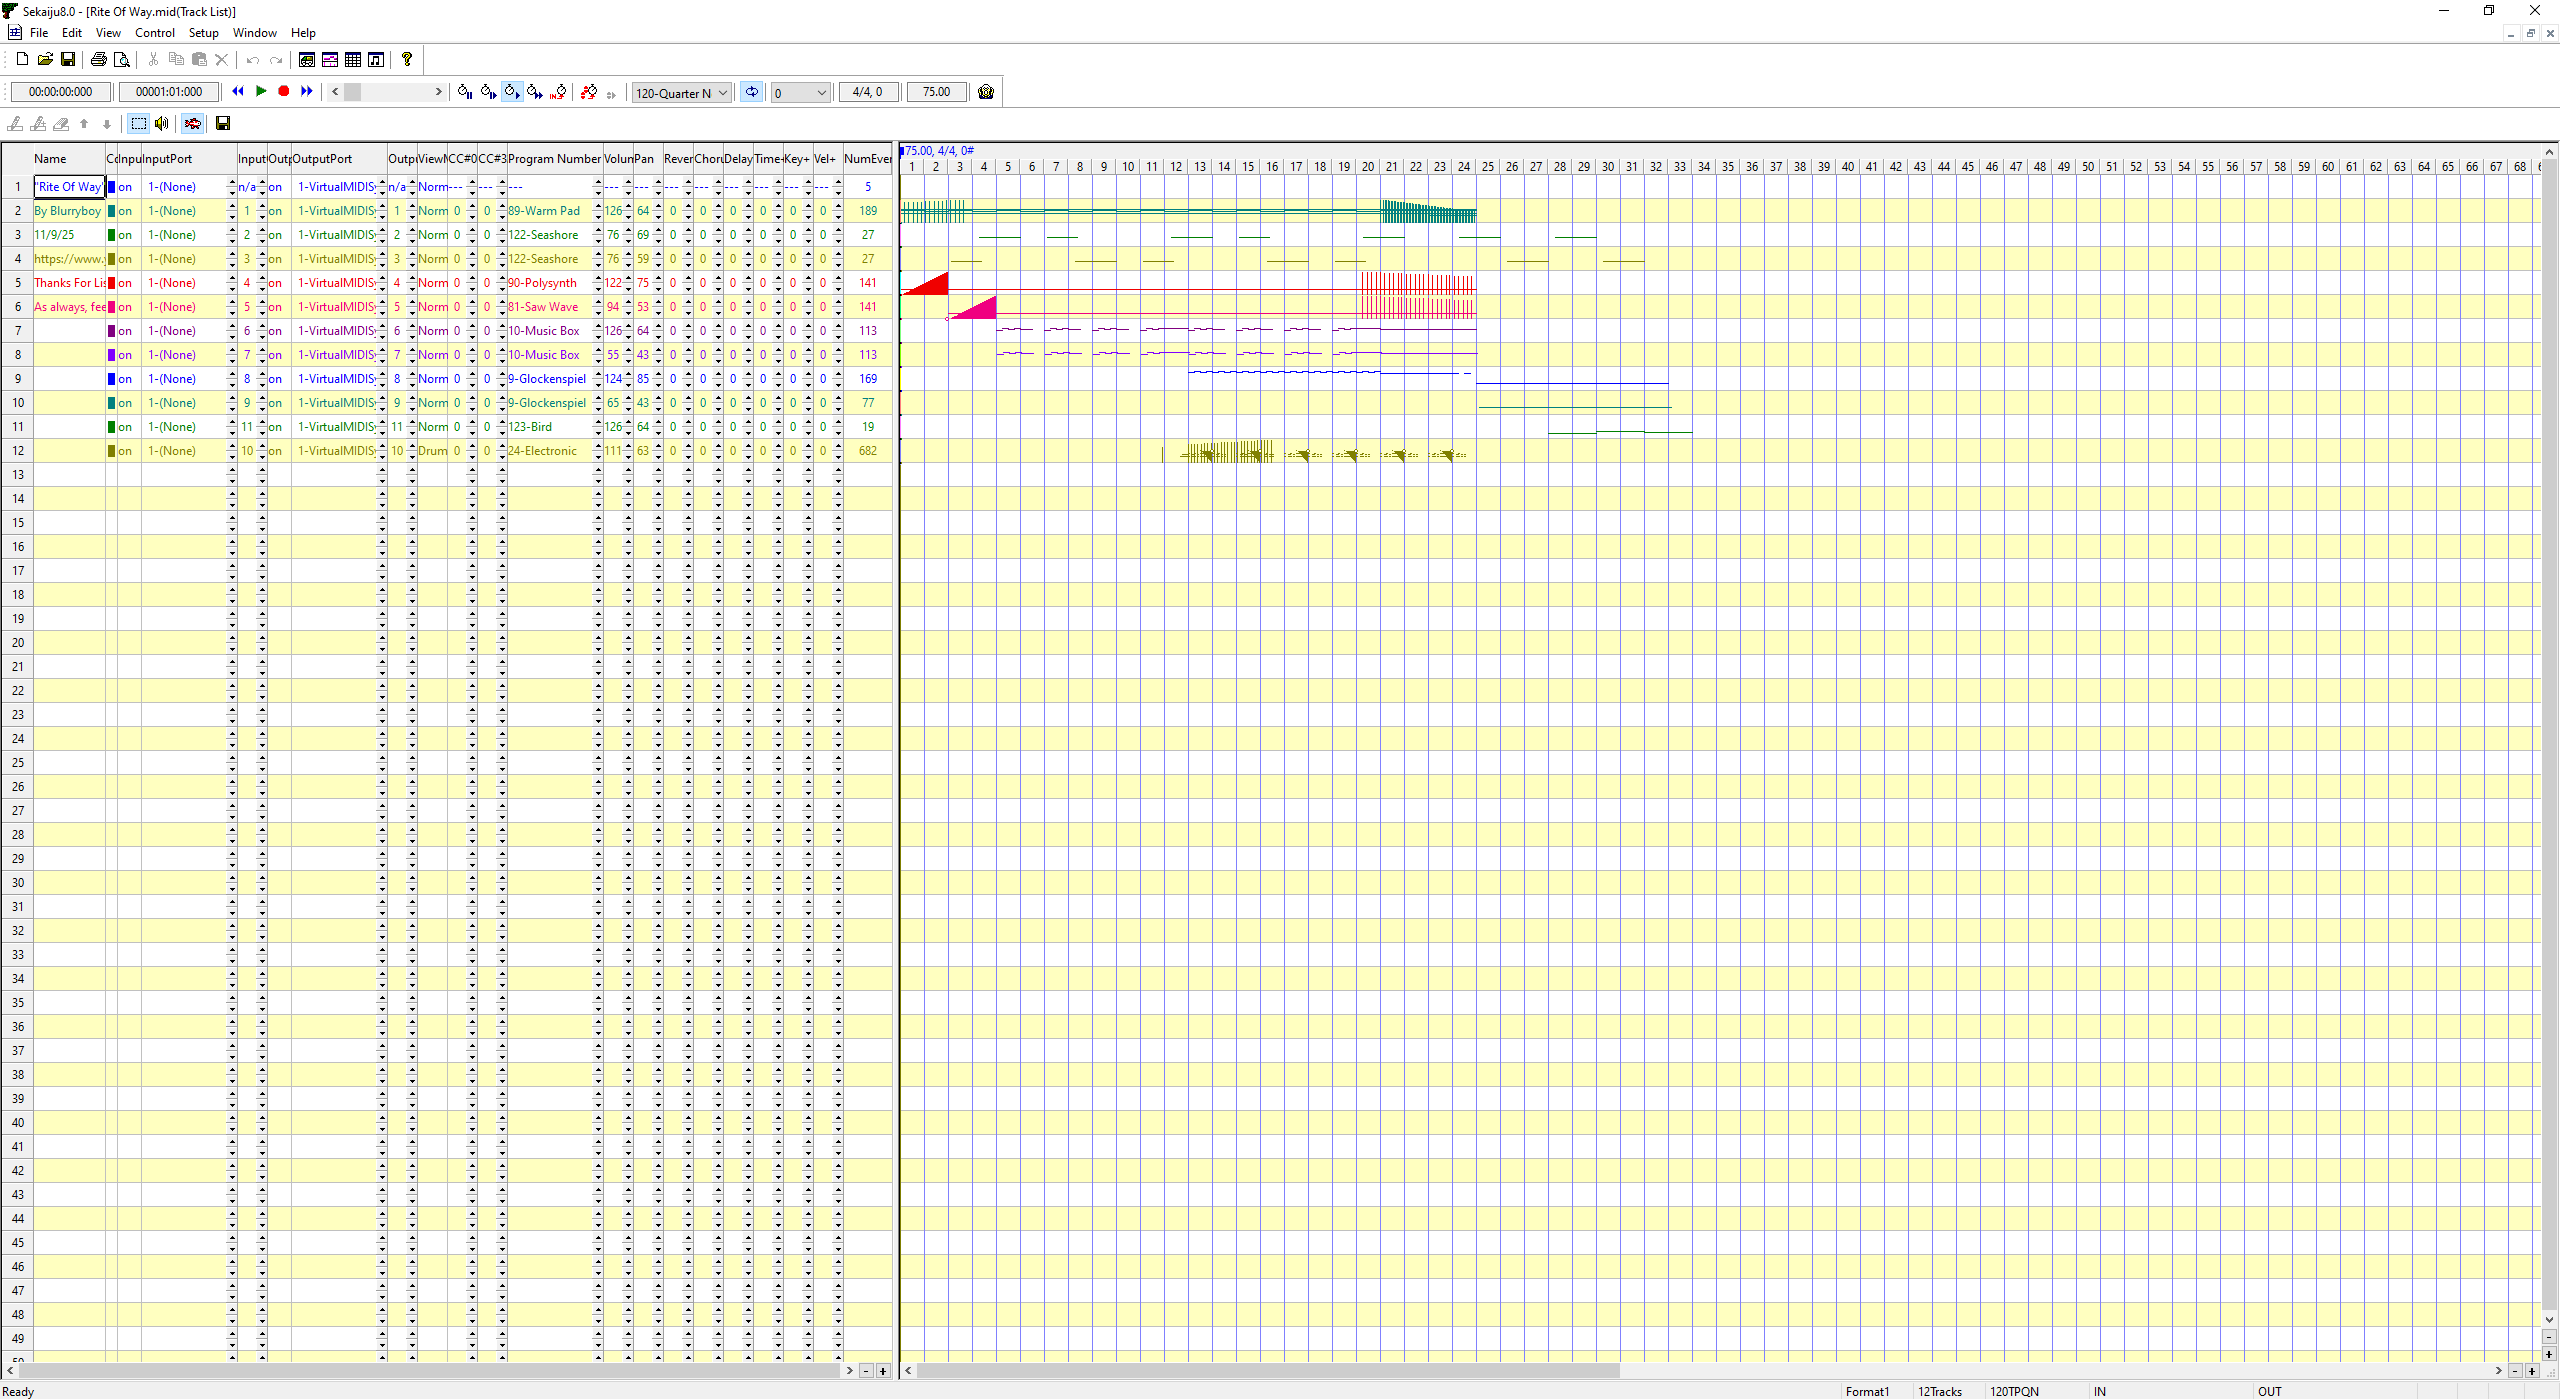Screen dimensions: 2560x1399
Task: Increase Volume spinner on Warm Pad track
Action: click(x=628, y=207)
